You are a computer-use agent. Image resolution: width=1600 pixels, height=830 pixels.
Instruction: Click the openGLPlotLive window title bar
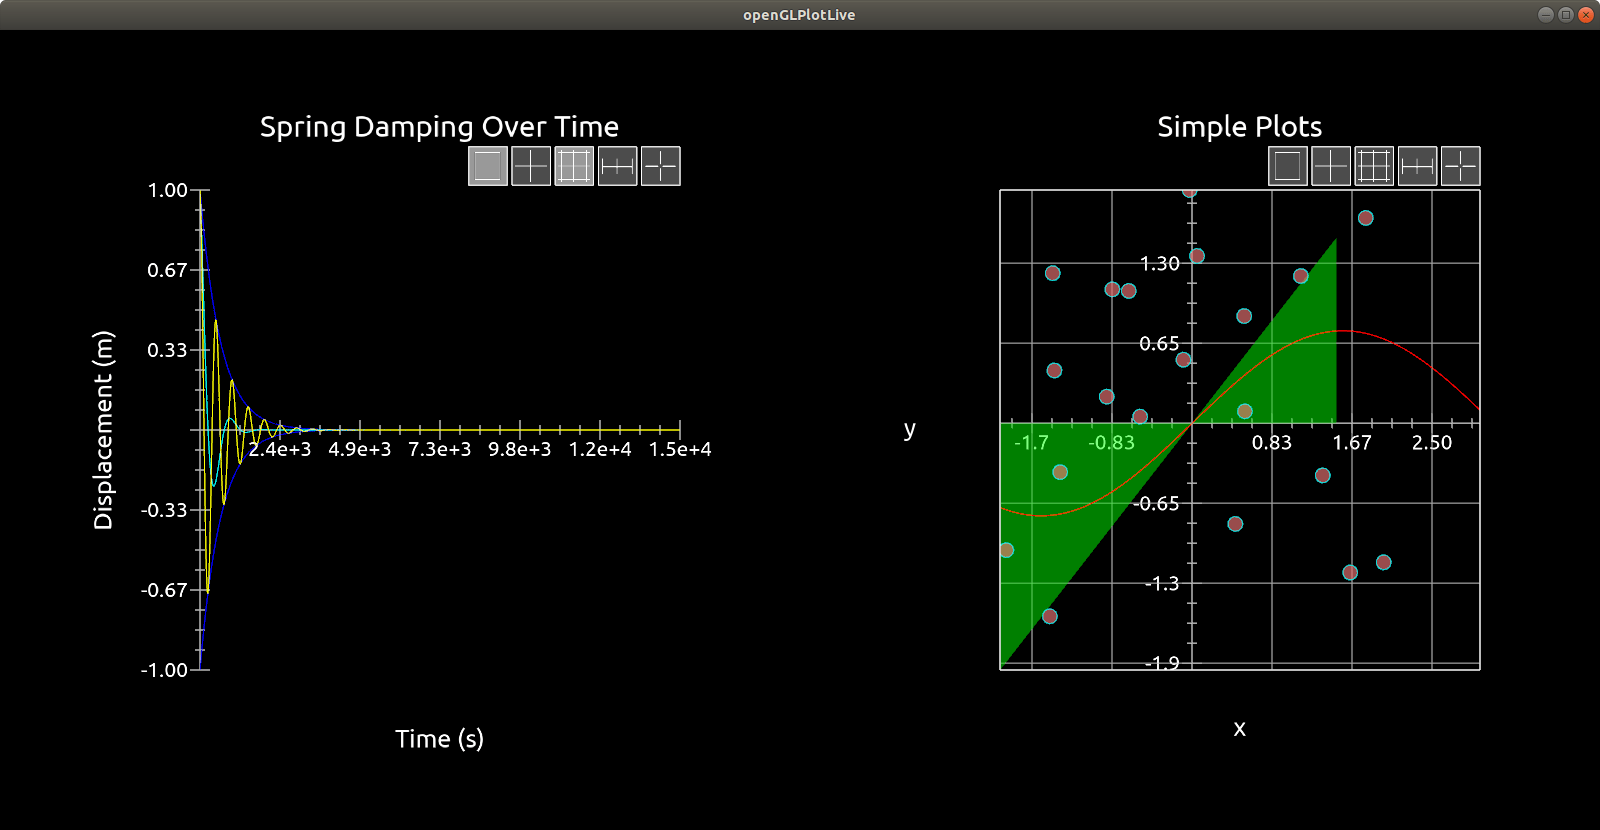coord(799,15)
